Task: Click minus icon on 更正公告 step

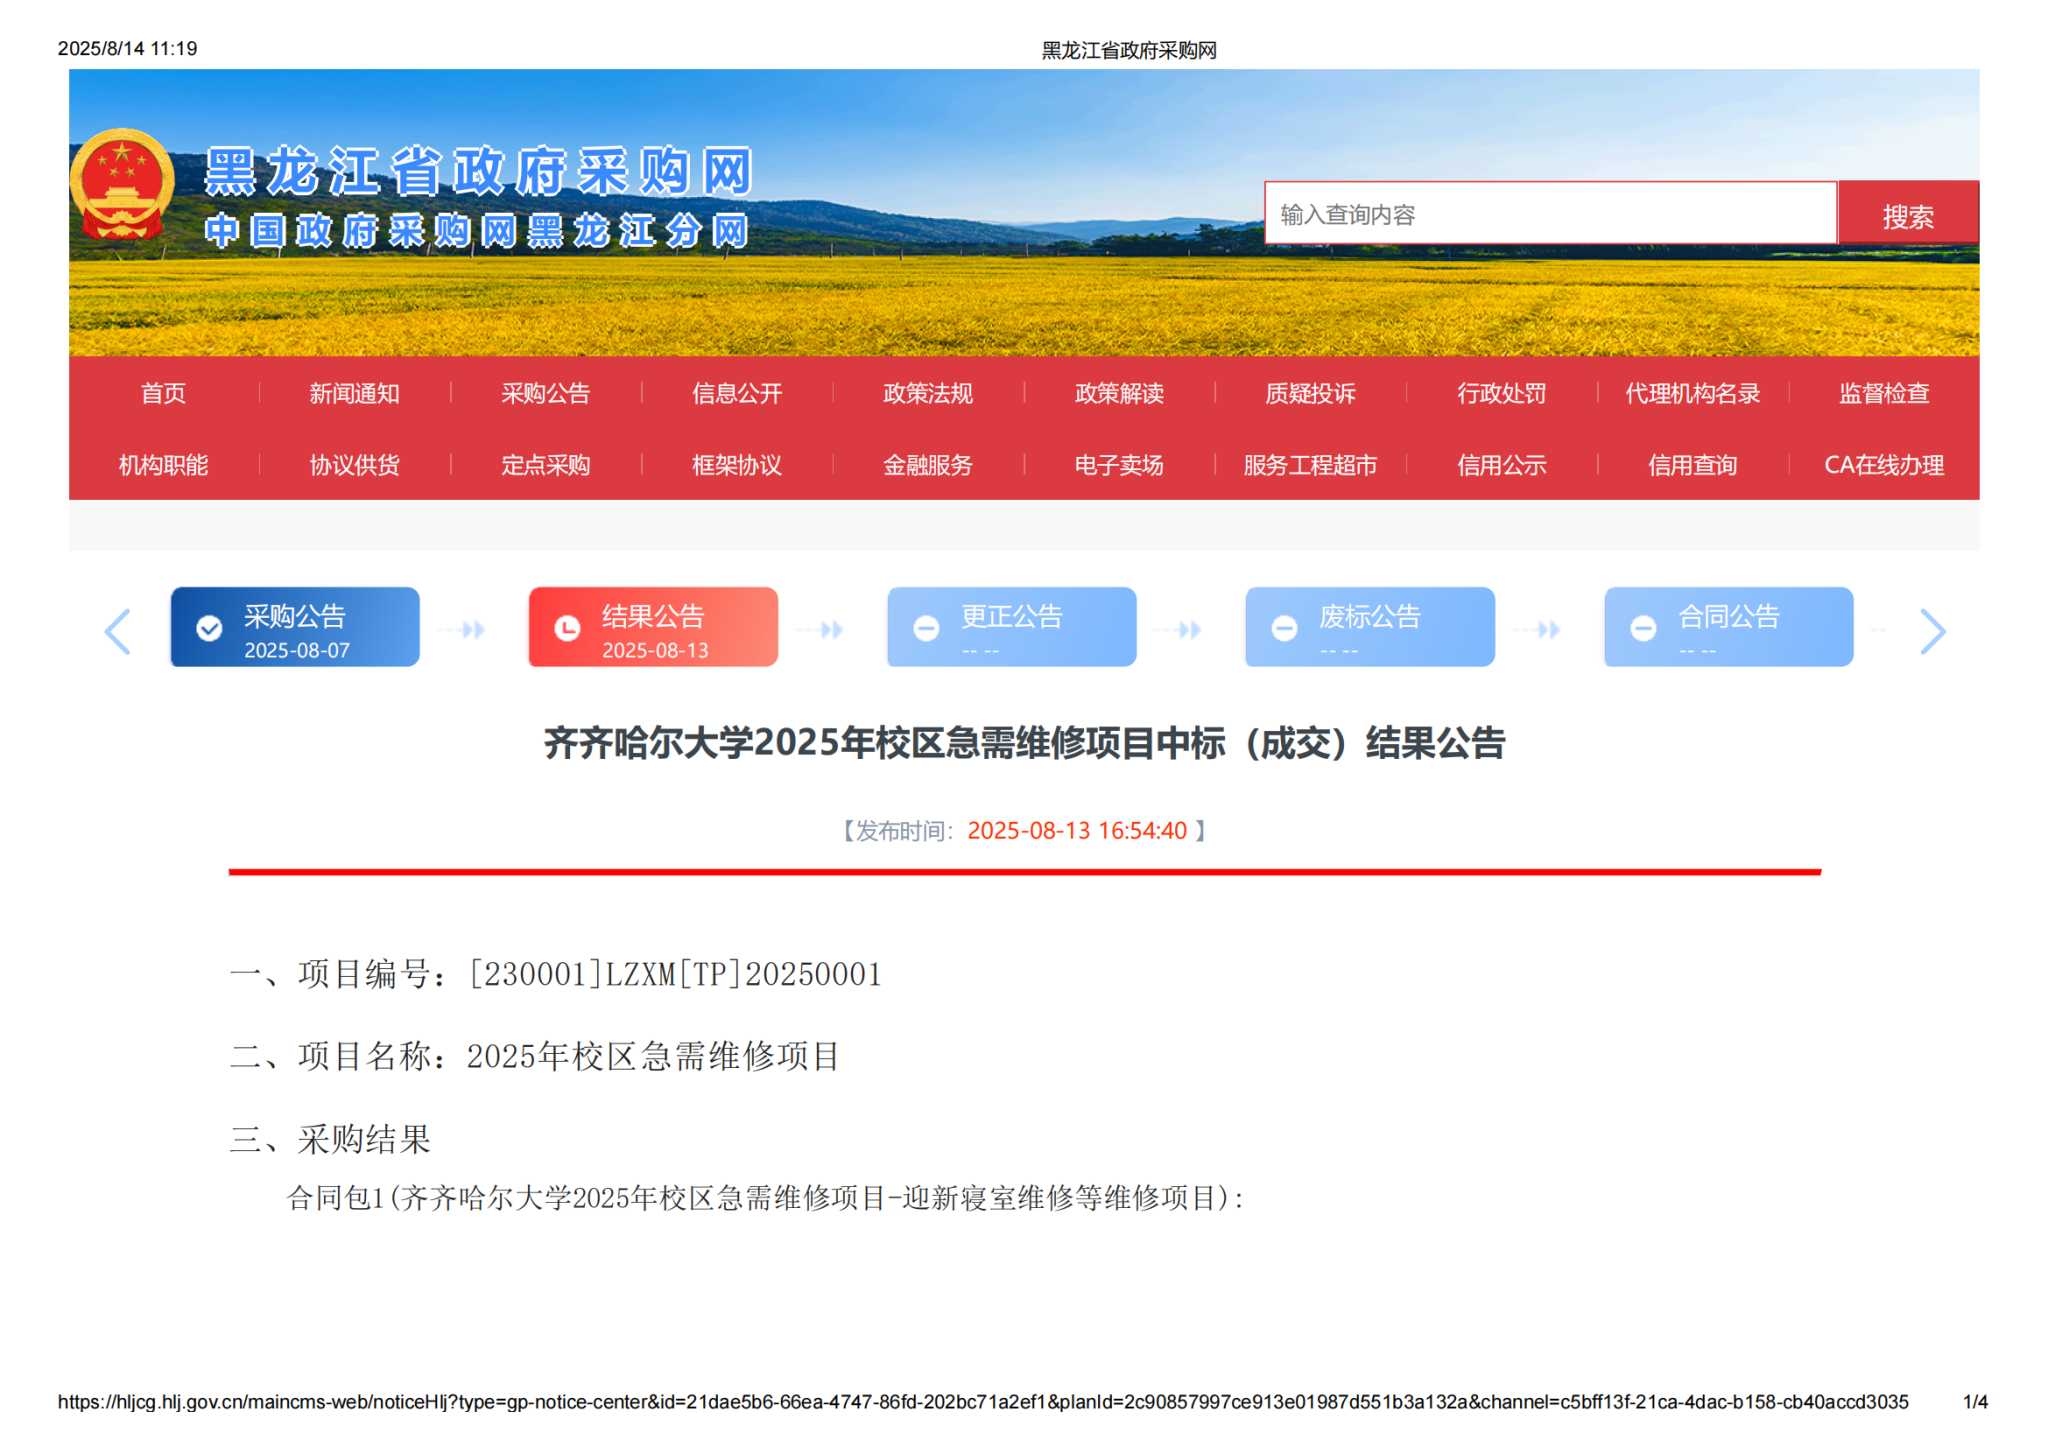Action: pyautogui.click(x=926, y=628)
